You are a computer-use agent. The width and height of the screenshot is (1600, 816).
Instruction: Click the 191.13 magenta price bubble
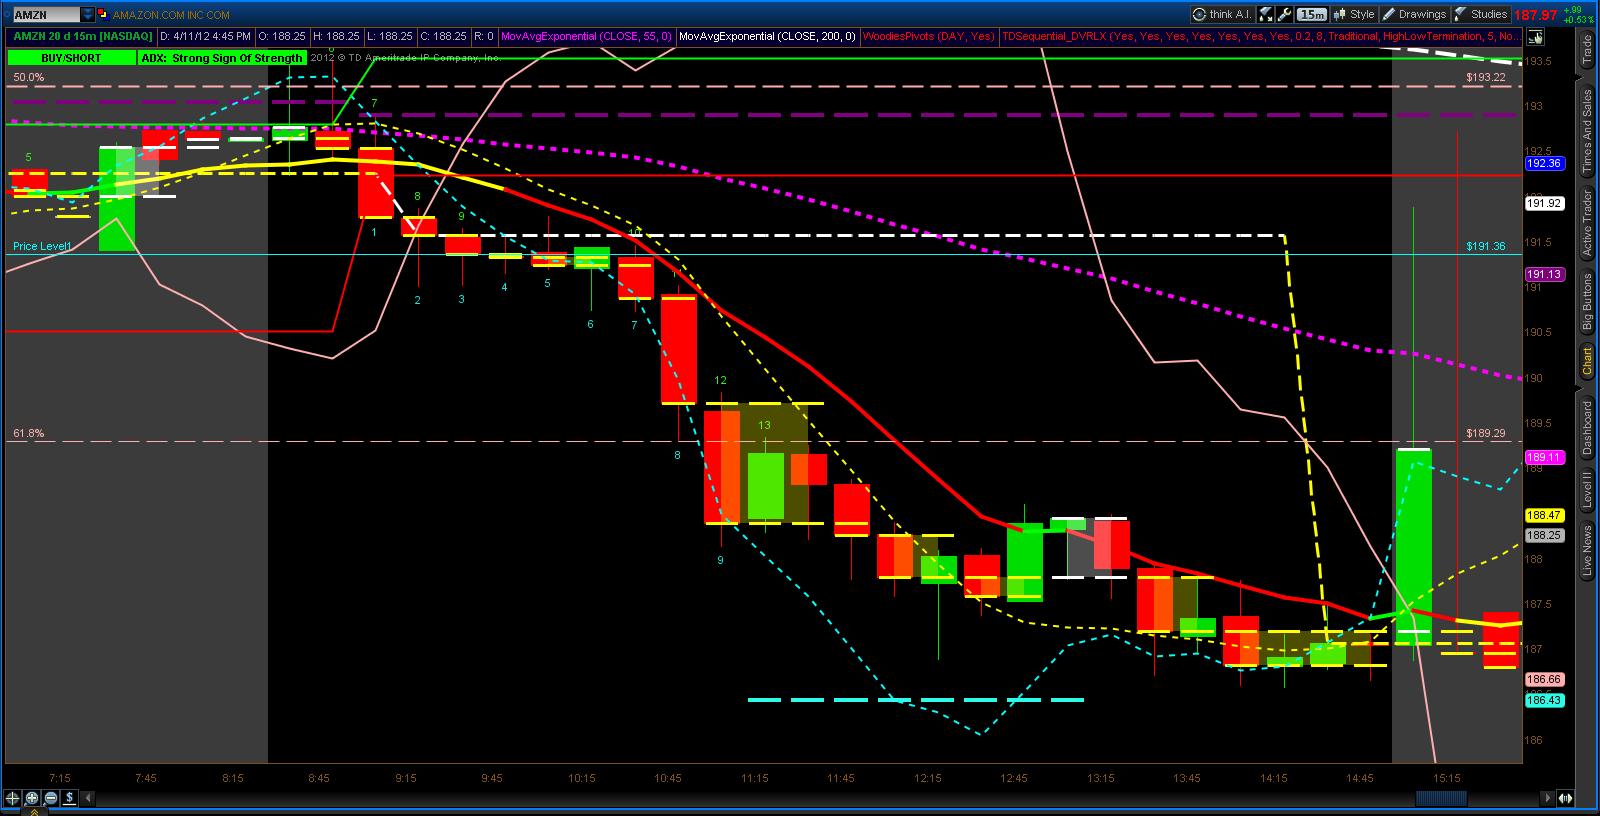pyautogui.click(x=1544, y=274)
